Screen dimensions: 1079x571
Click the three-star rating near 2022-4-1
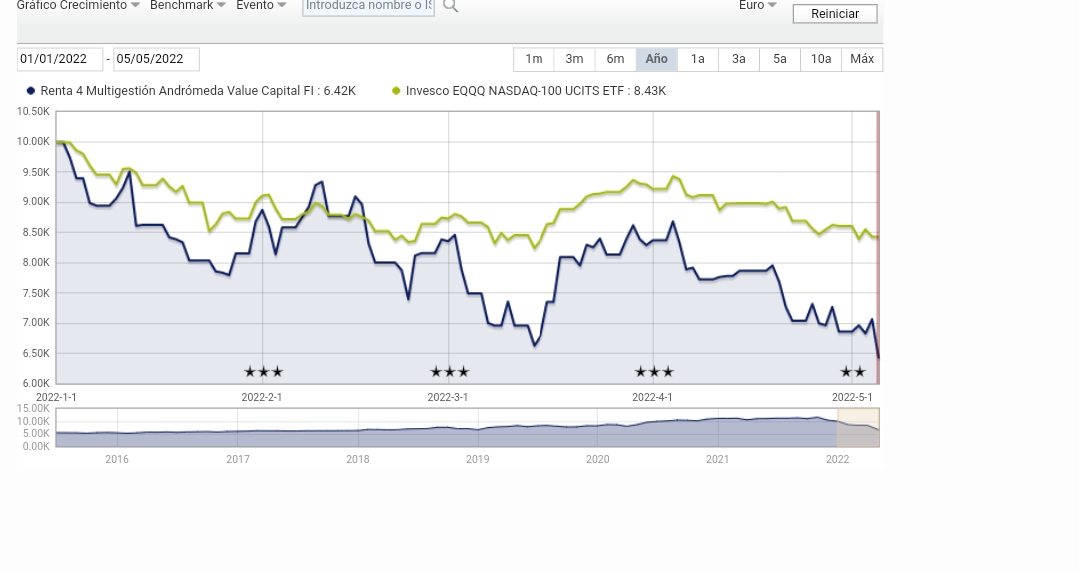tap(654, 372)
